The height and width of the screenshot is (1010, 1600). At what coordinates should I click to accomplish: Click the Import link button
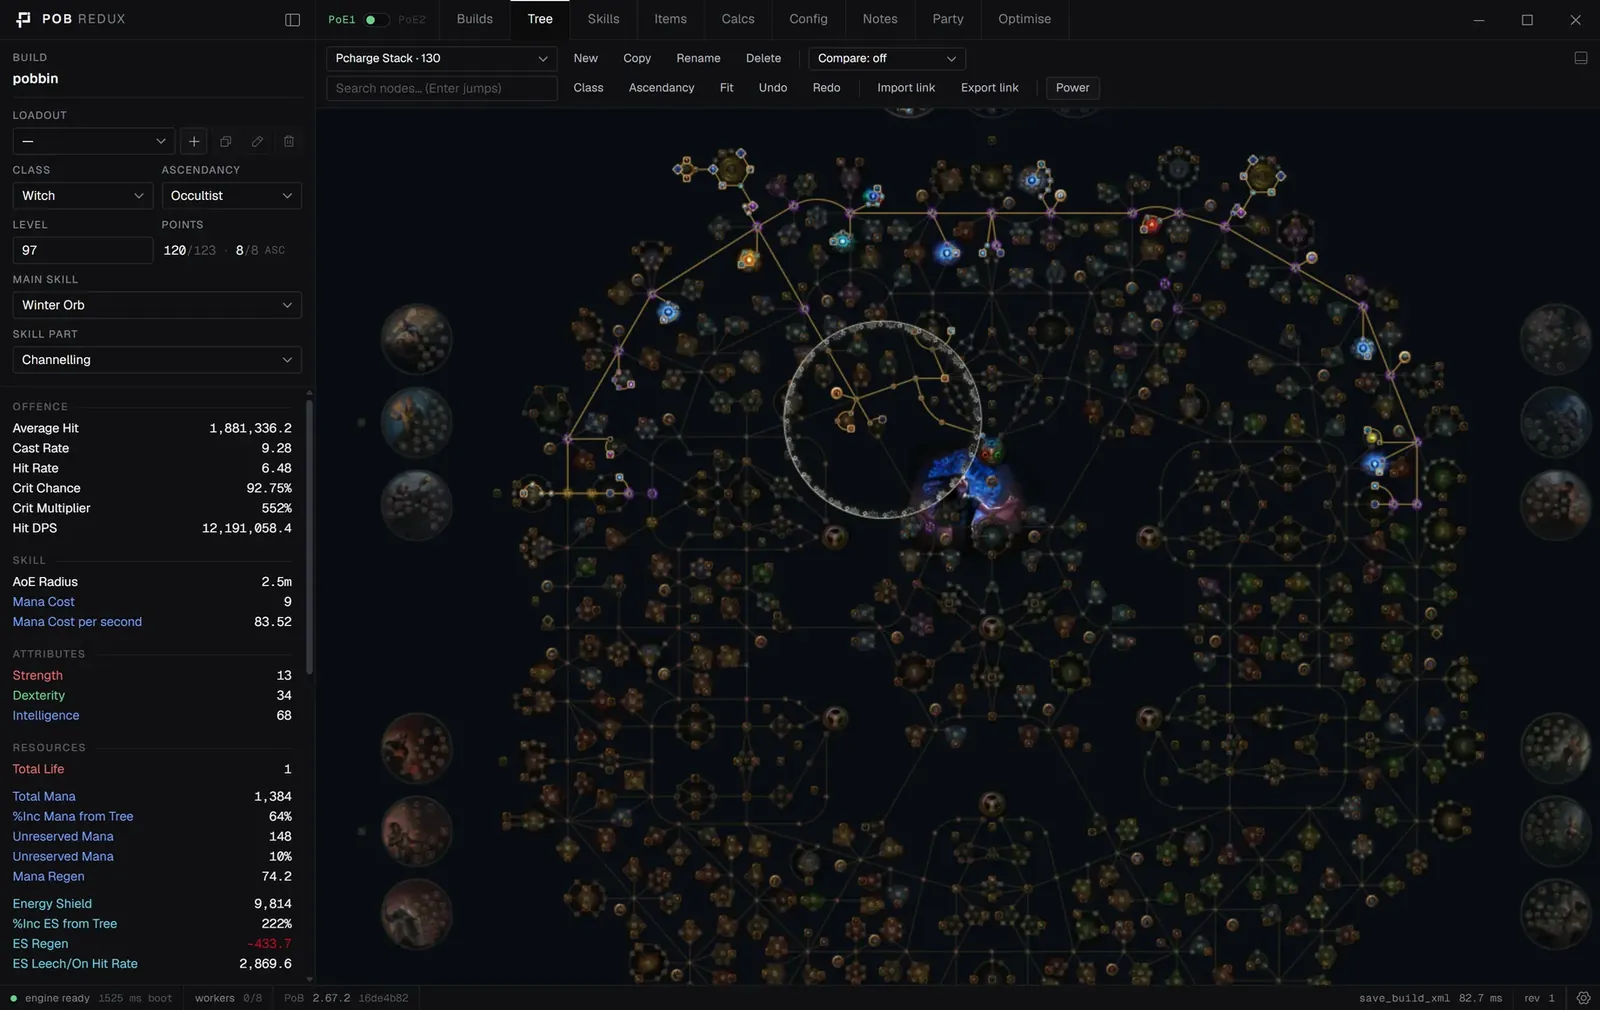coord(906,88)
